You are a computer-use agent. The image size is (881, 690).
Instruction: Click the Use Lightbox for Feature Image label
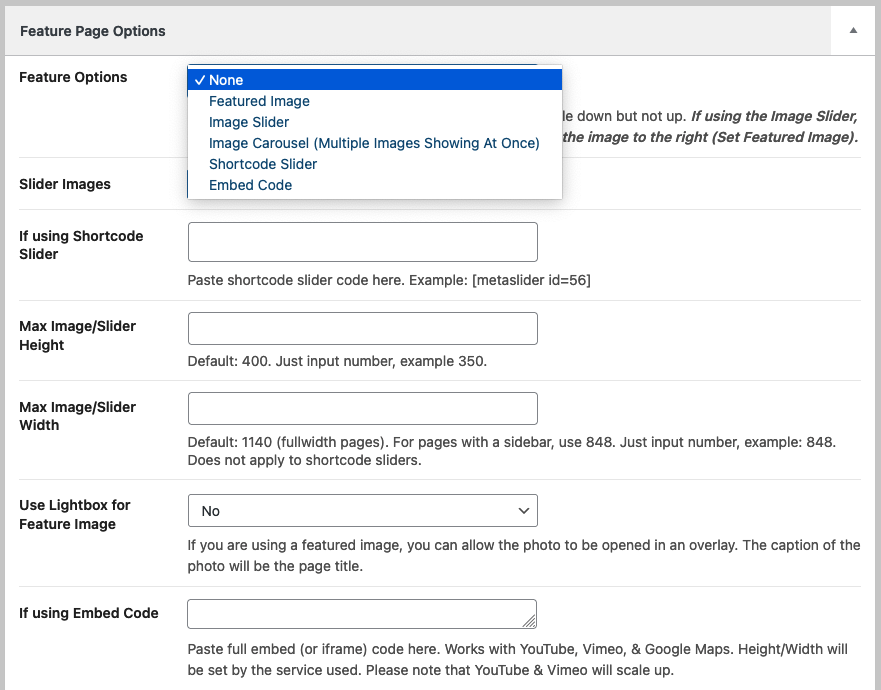click(75, 514)
